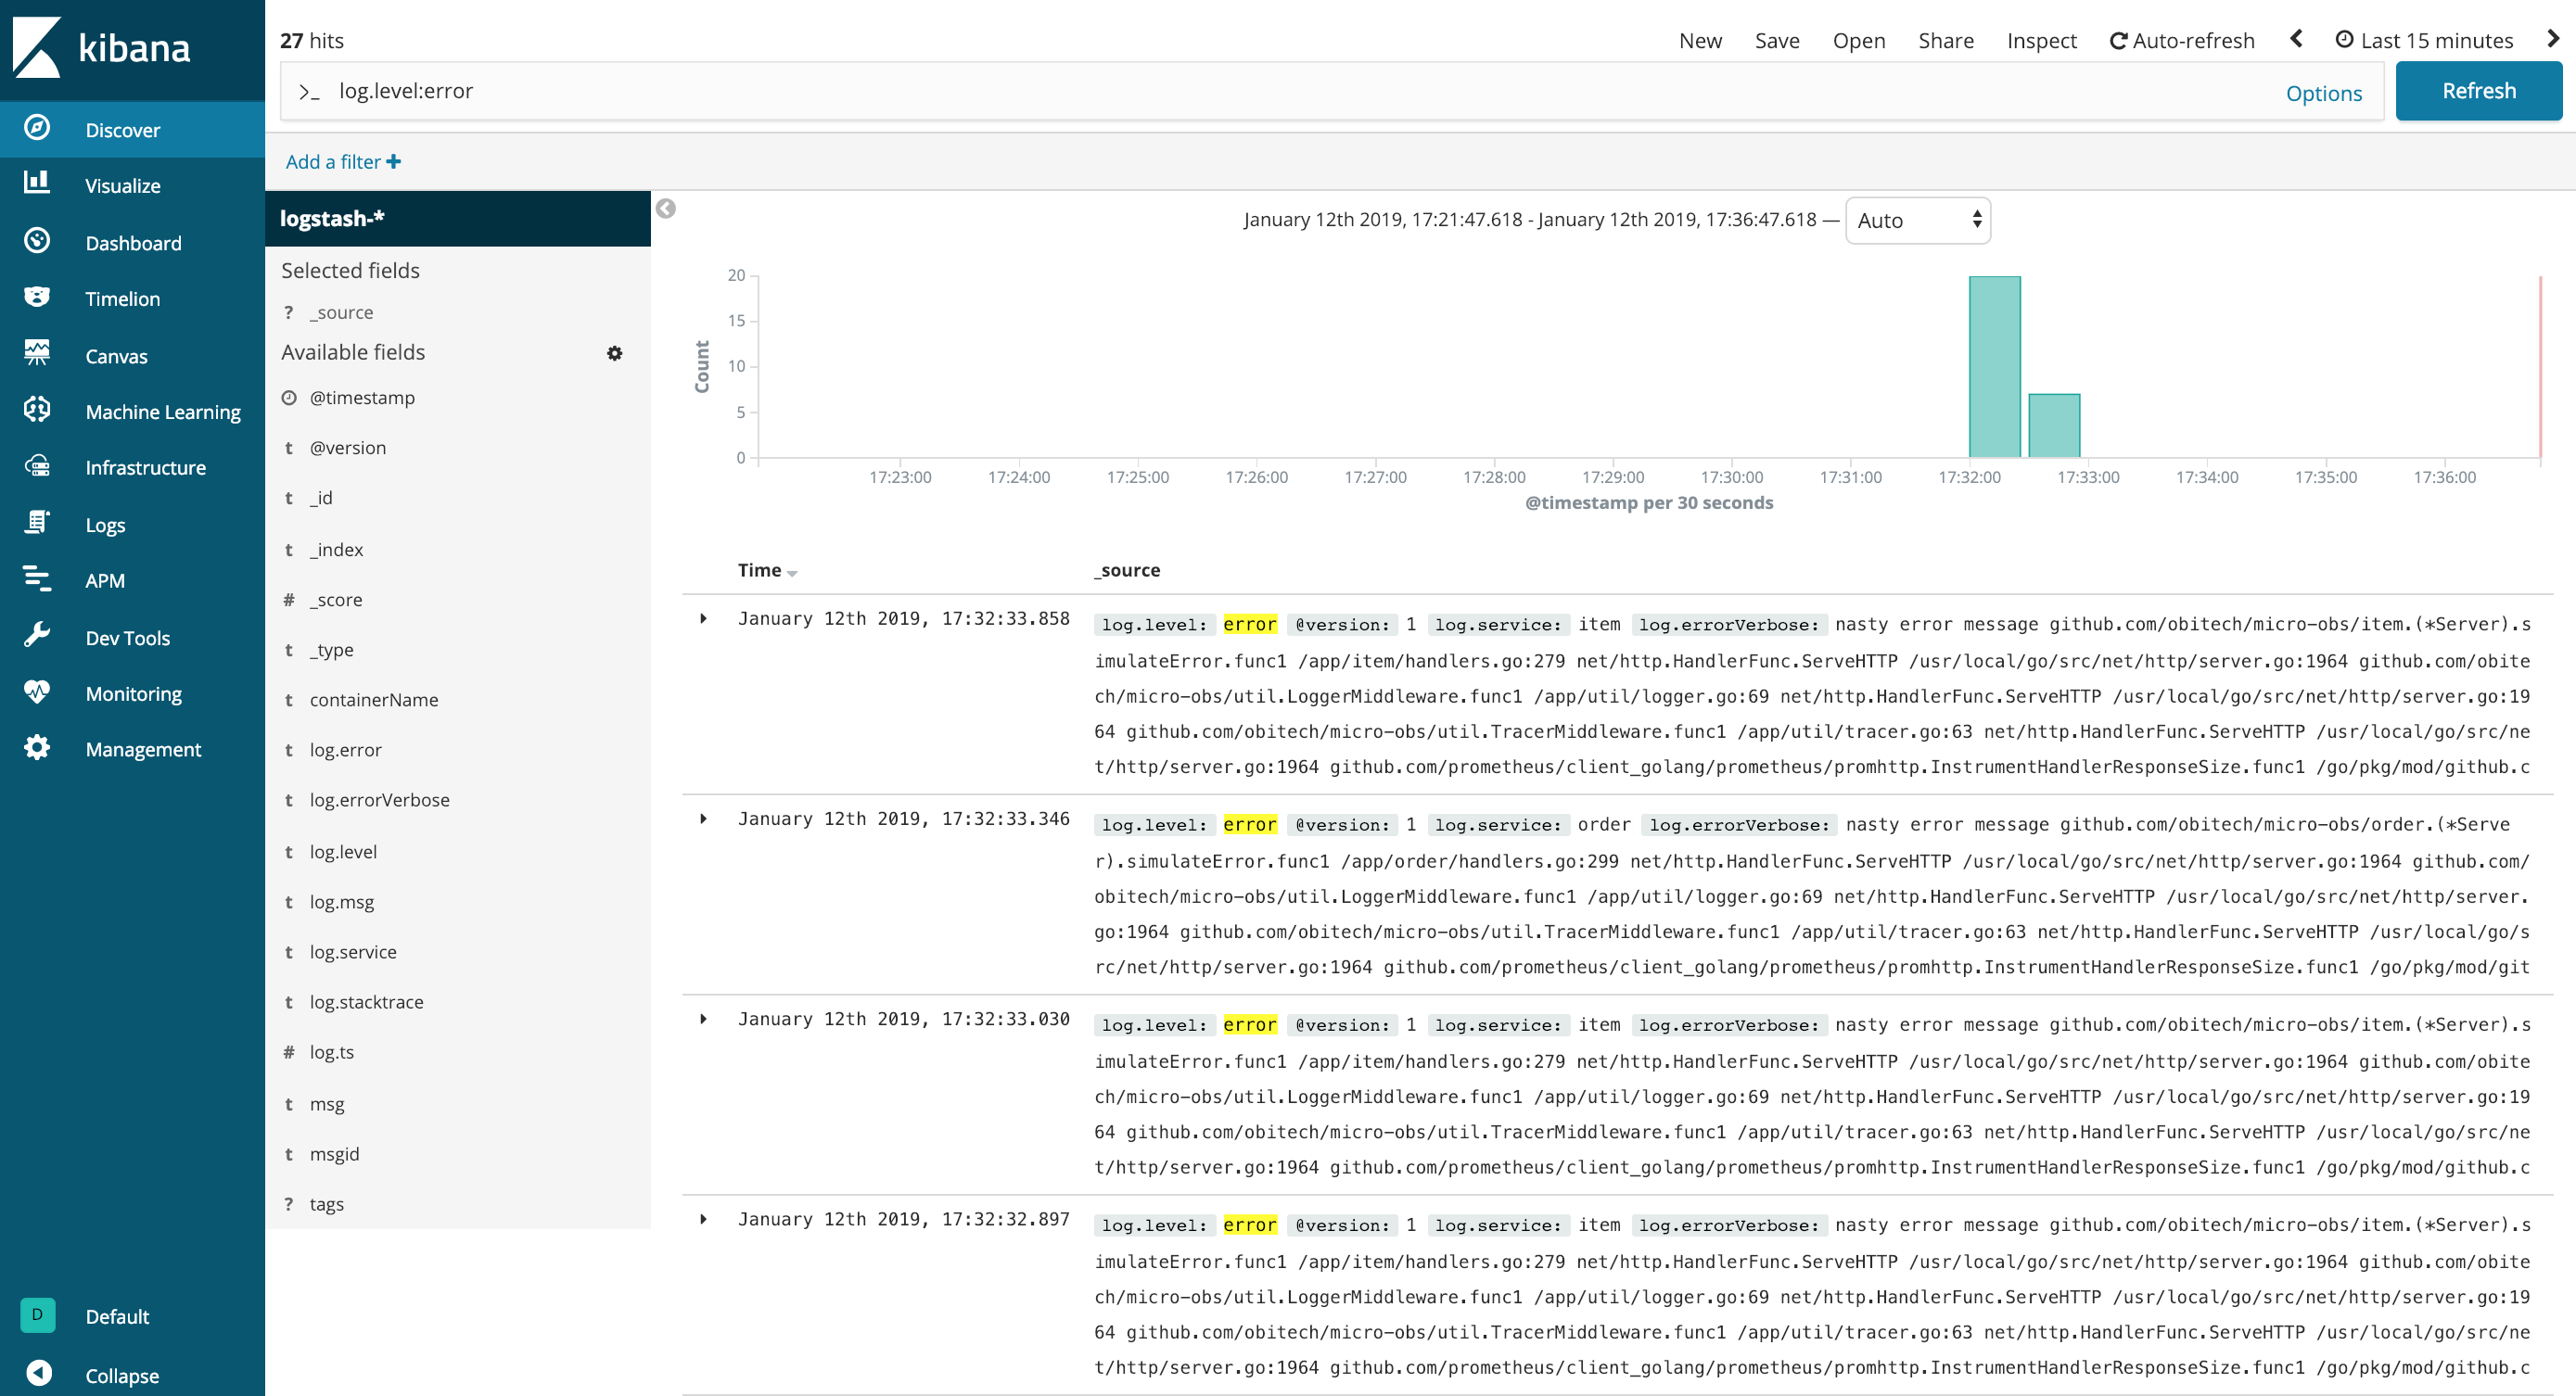Screen dimensions: 2576x1396
Task: Click the log.level:error query input
Action: (x=1300, y=91)
